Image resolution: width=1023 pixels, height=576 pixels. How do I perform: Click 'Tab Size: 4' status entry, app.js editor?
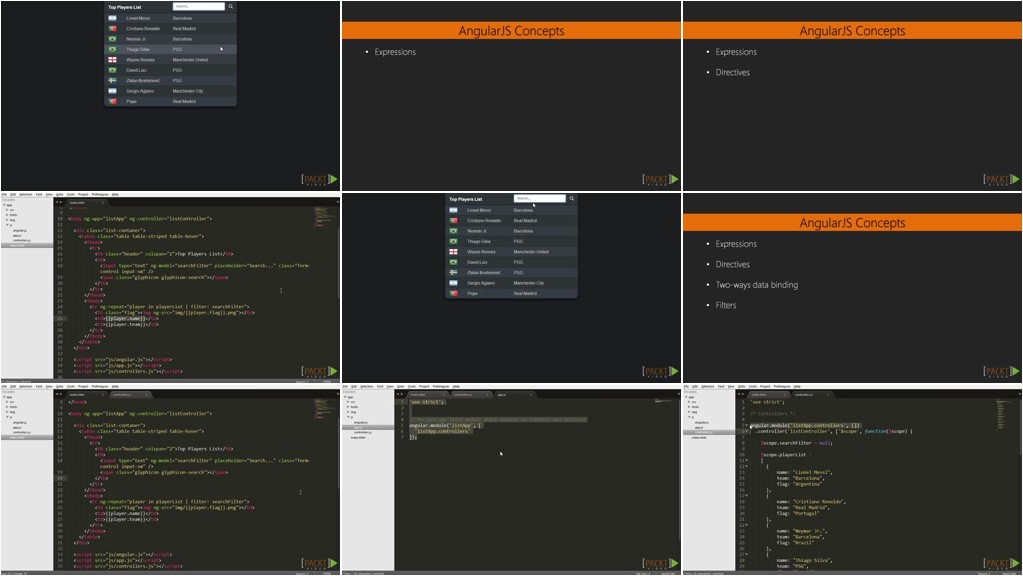click(643, 573)
